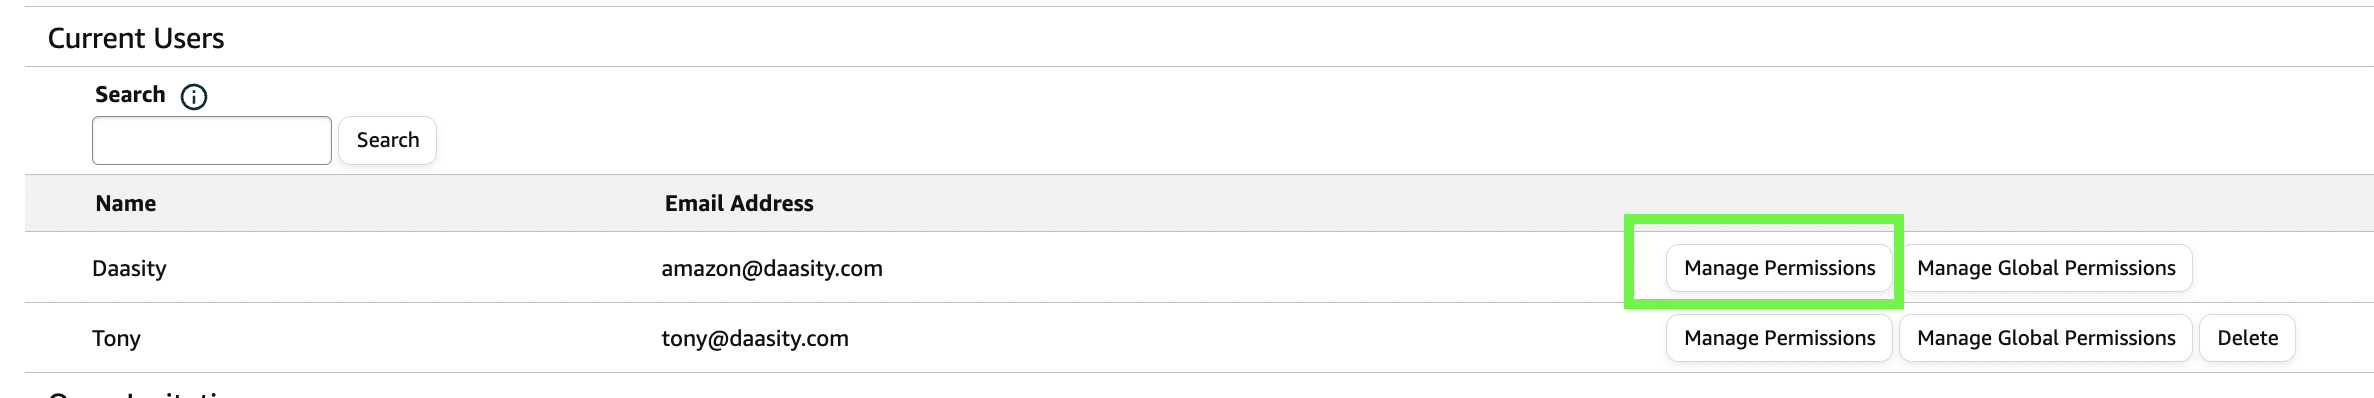
Task: Click the amazon@daasity.com email address
Action: click(772, 269)
